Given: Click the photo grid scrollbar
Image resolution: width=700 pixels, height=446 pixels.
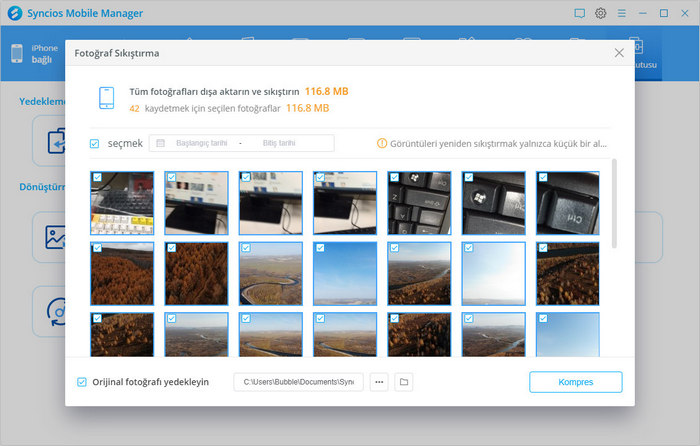Looking at the screenshot, I should click(614, 203).
